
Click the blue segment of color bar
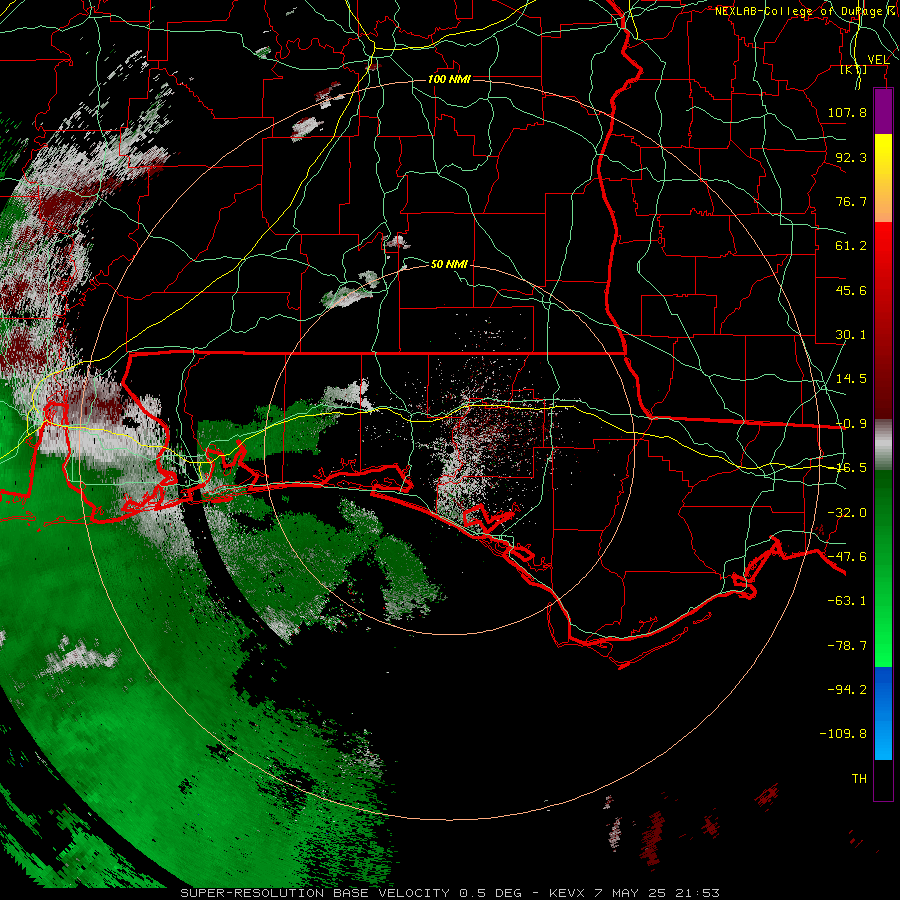click(883, 713)
